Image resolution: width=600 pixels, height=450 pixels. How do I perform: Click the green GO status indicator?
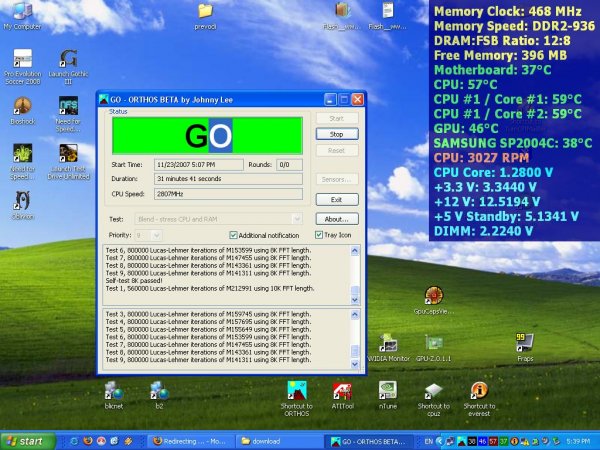coord(207,135)
